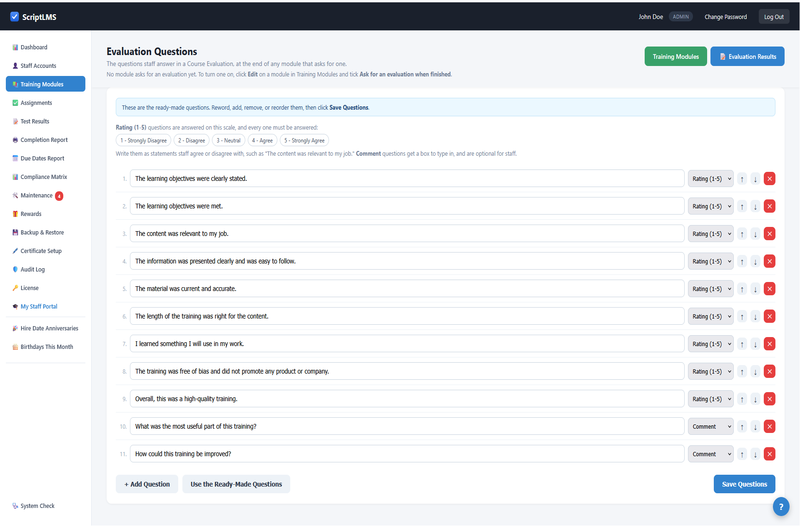Open type dropdown for 'free of bias' question
The width and height of the screenshot is (800, 526).
click(x=711, y=371)
